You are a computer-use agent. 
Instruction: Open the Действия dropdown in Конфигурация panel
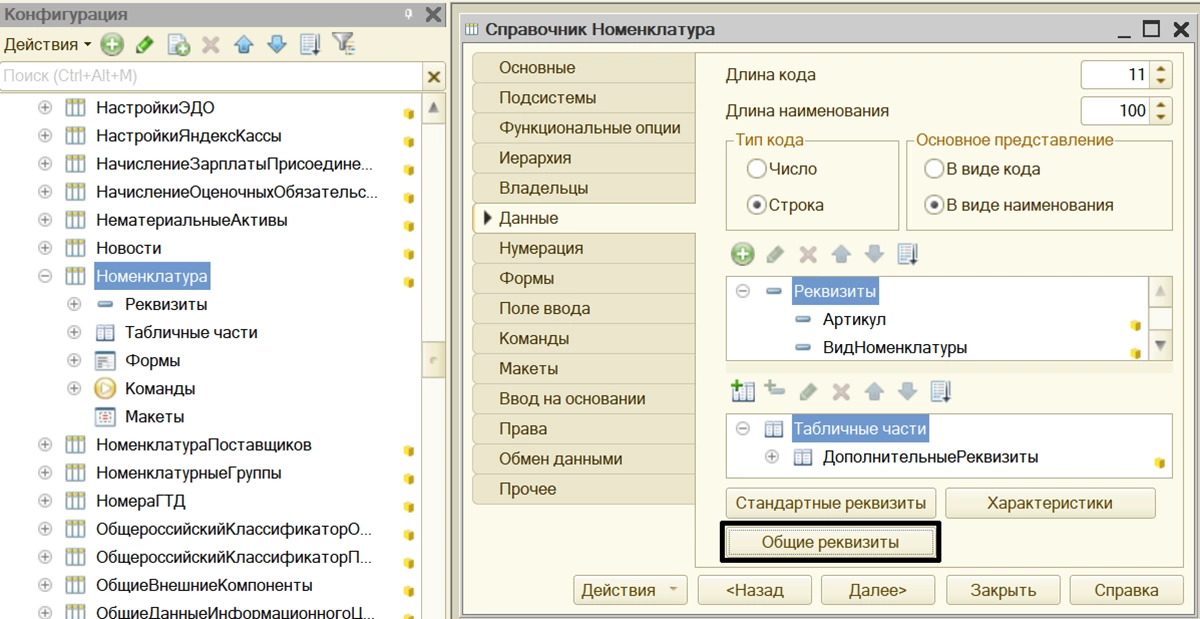[47, 44]
